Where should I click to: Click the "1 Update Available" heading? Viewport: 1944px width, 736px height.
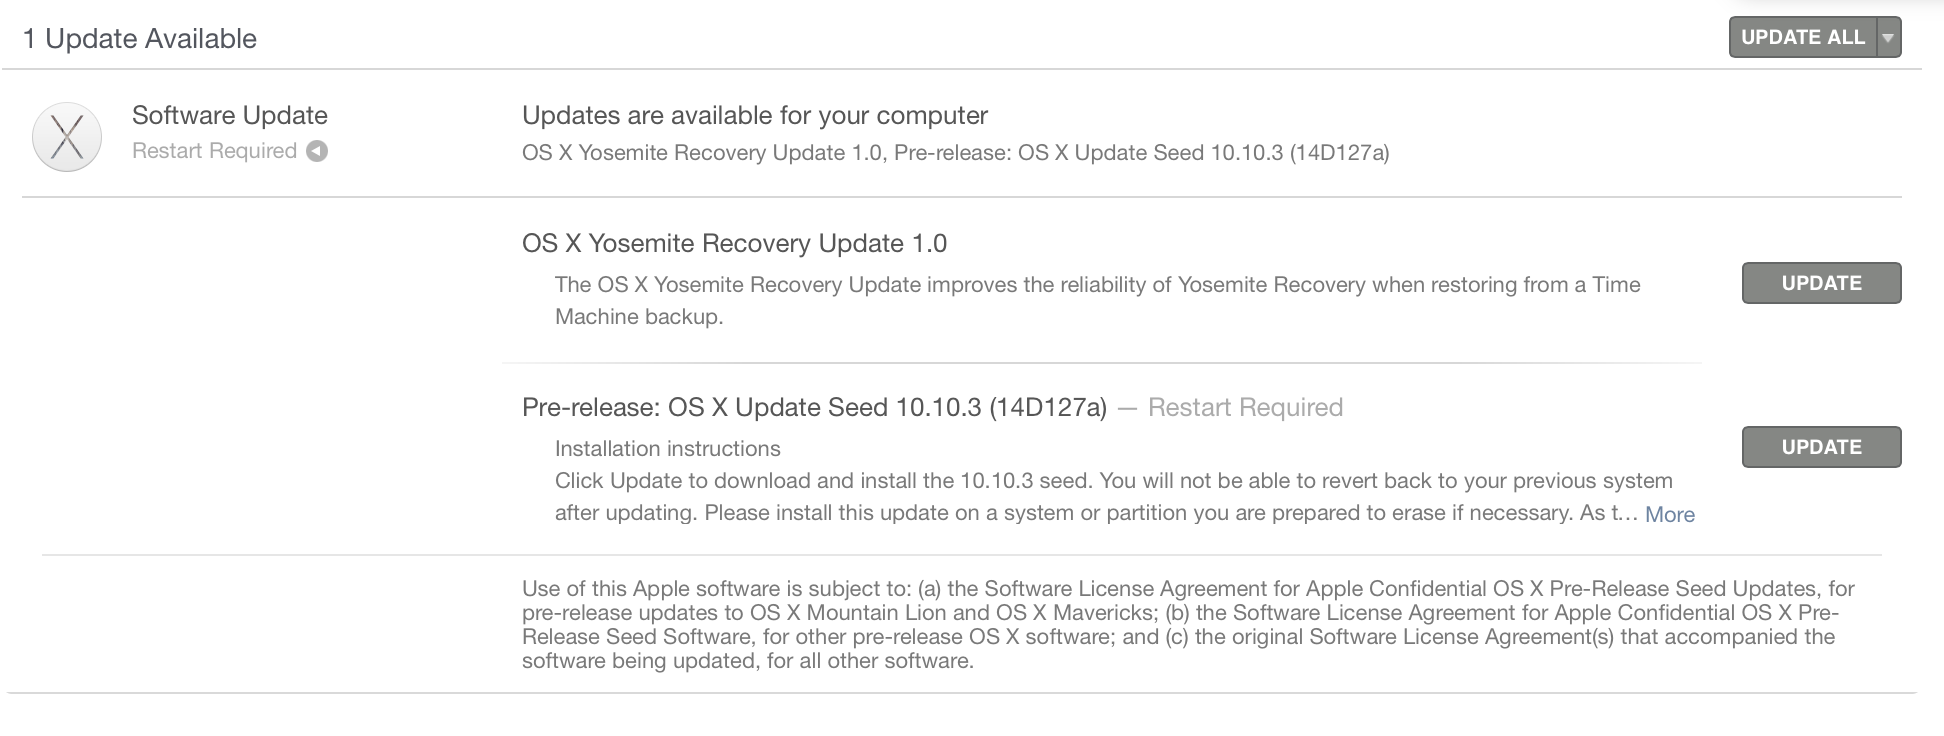click(x=140, y=39)
